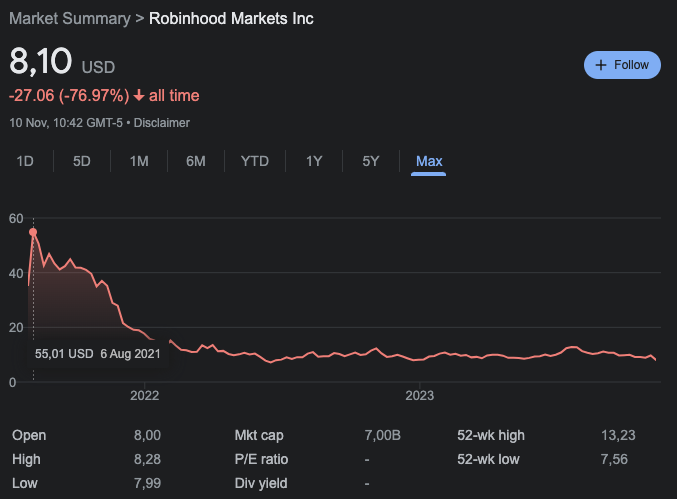Image resolution: width=677 pixels, height=499 pixels.
Task: Click the 55,01 USD chart tooltip
Action: [97, 354]
